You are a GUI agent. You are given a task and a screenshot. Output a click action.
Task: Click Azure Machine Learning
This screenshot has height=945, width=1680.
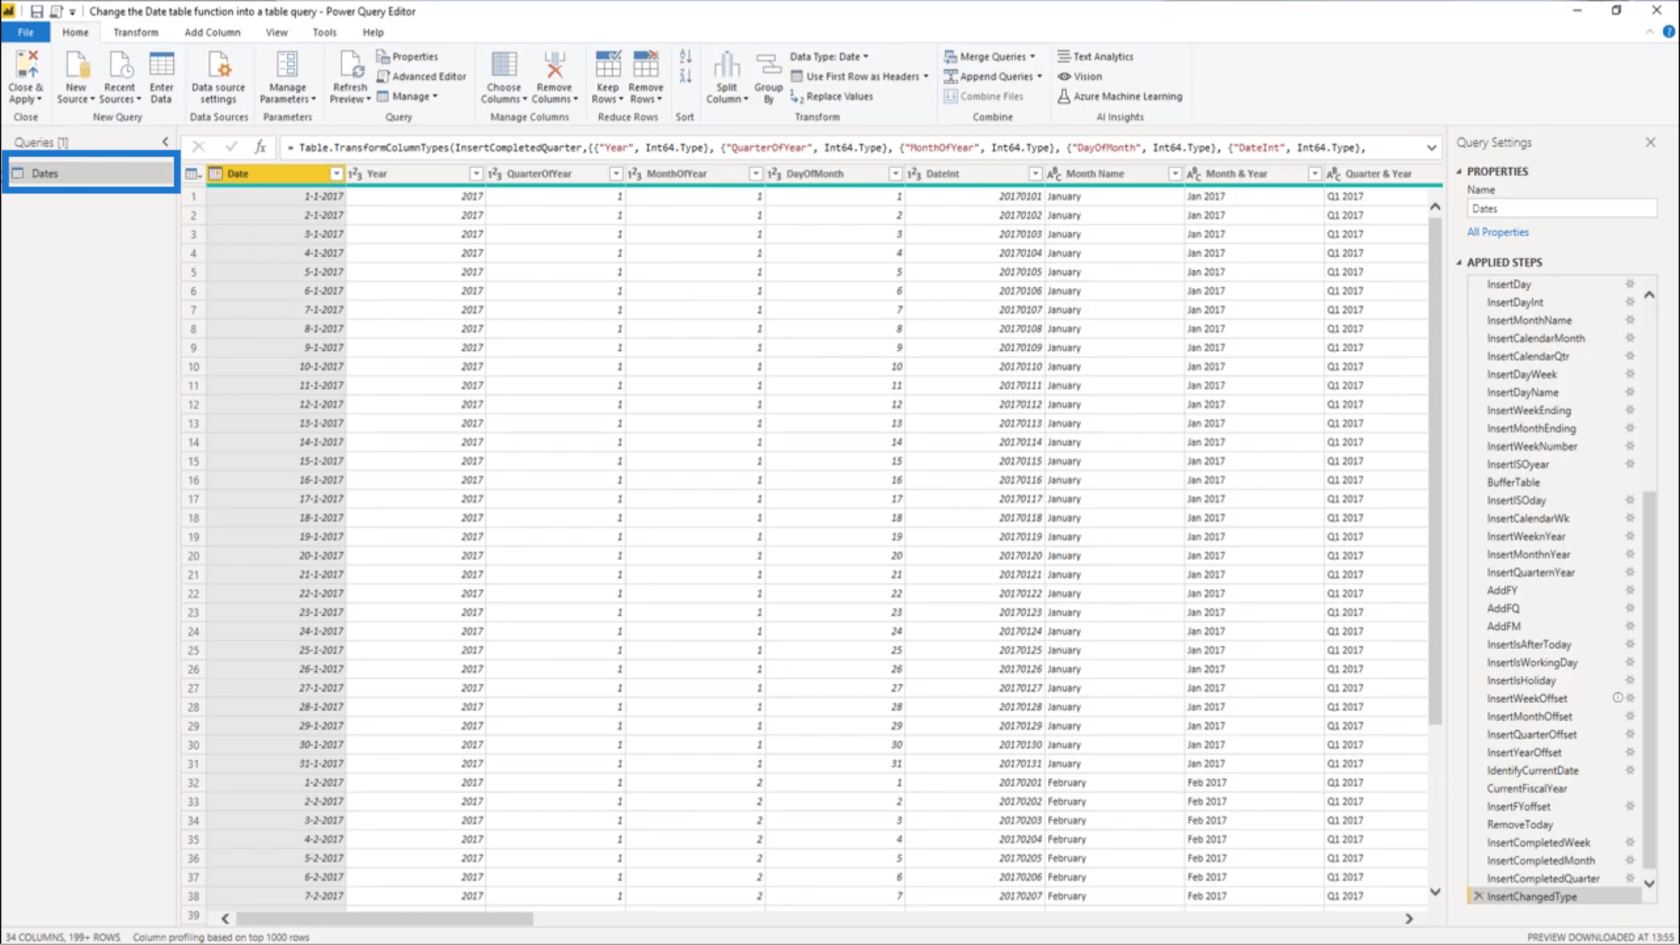point(1119,96)
